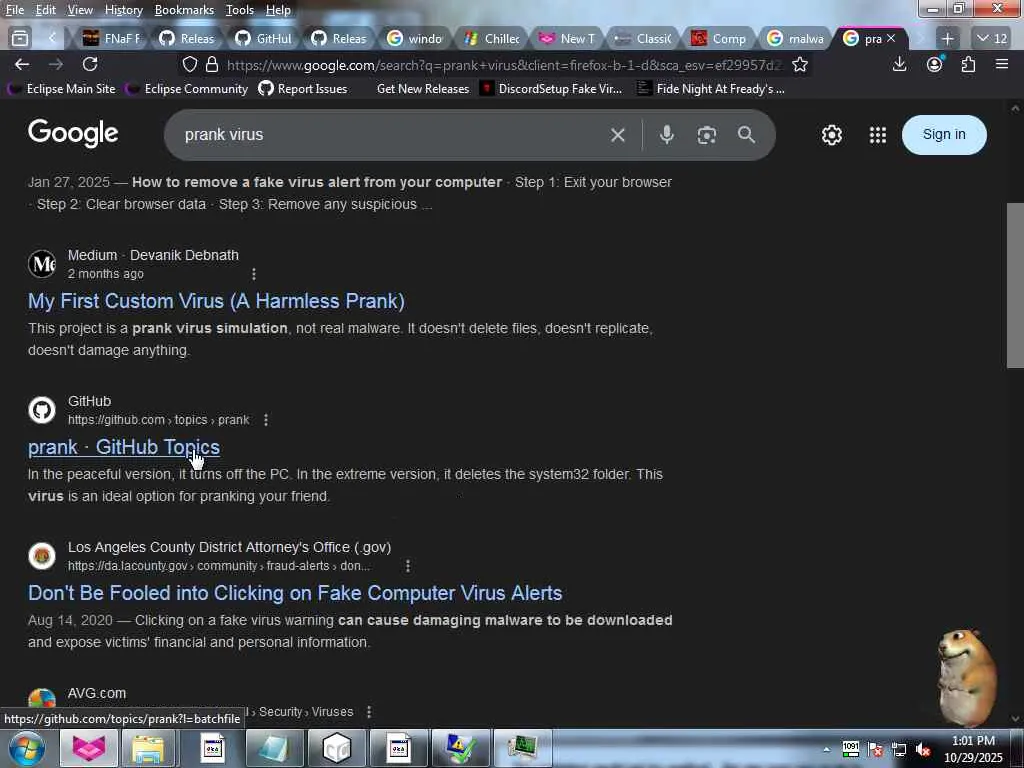1024x768 pixels.
Task: Open the Google apps grid
Action: pyautogui.click(x=878, y=135)
